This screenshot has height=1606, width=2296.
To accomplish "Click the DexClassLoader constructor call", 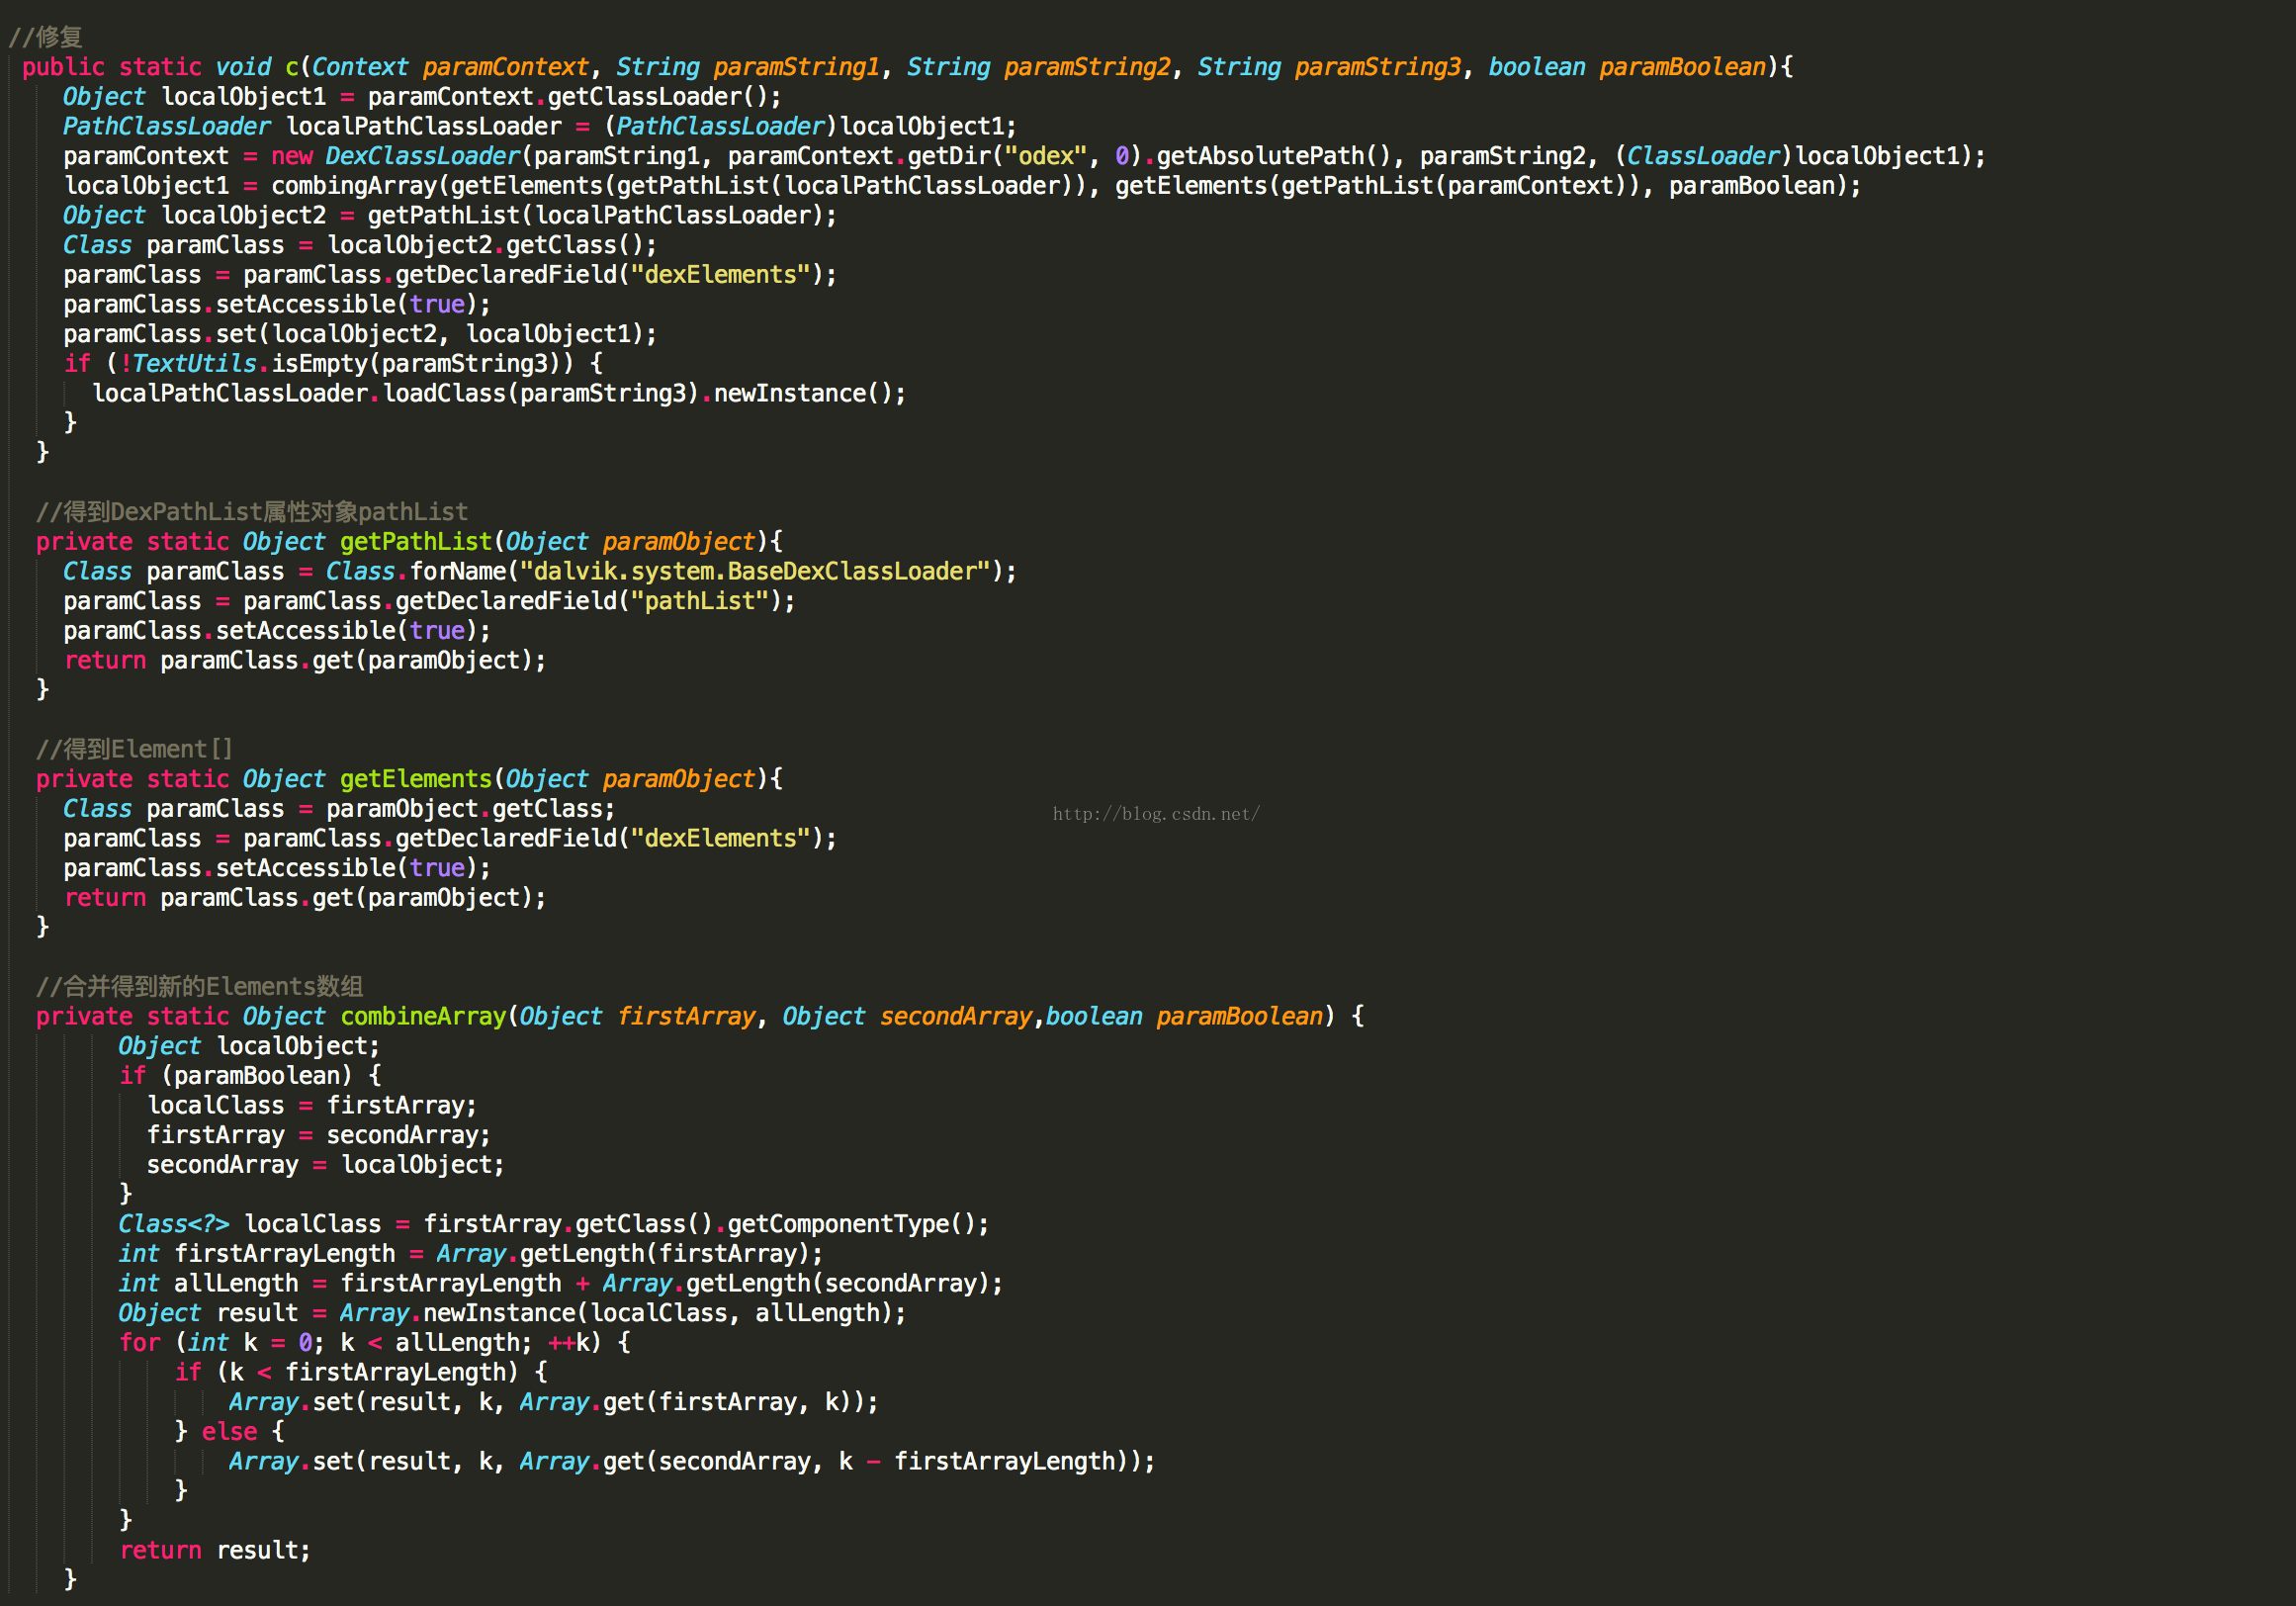I will pyautogui.click(x=423, y=157).
